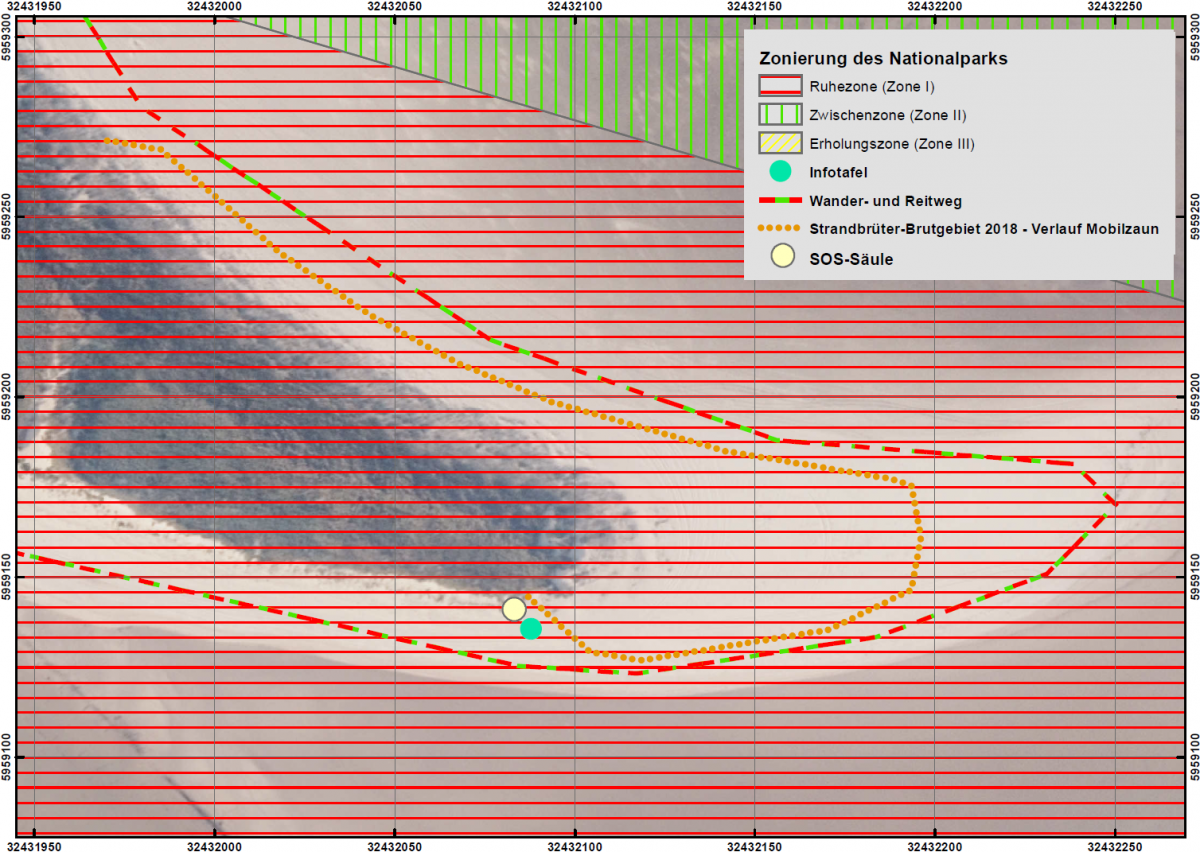
Task: Click top axis coordinate label 32432150
Action: 754,6
